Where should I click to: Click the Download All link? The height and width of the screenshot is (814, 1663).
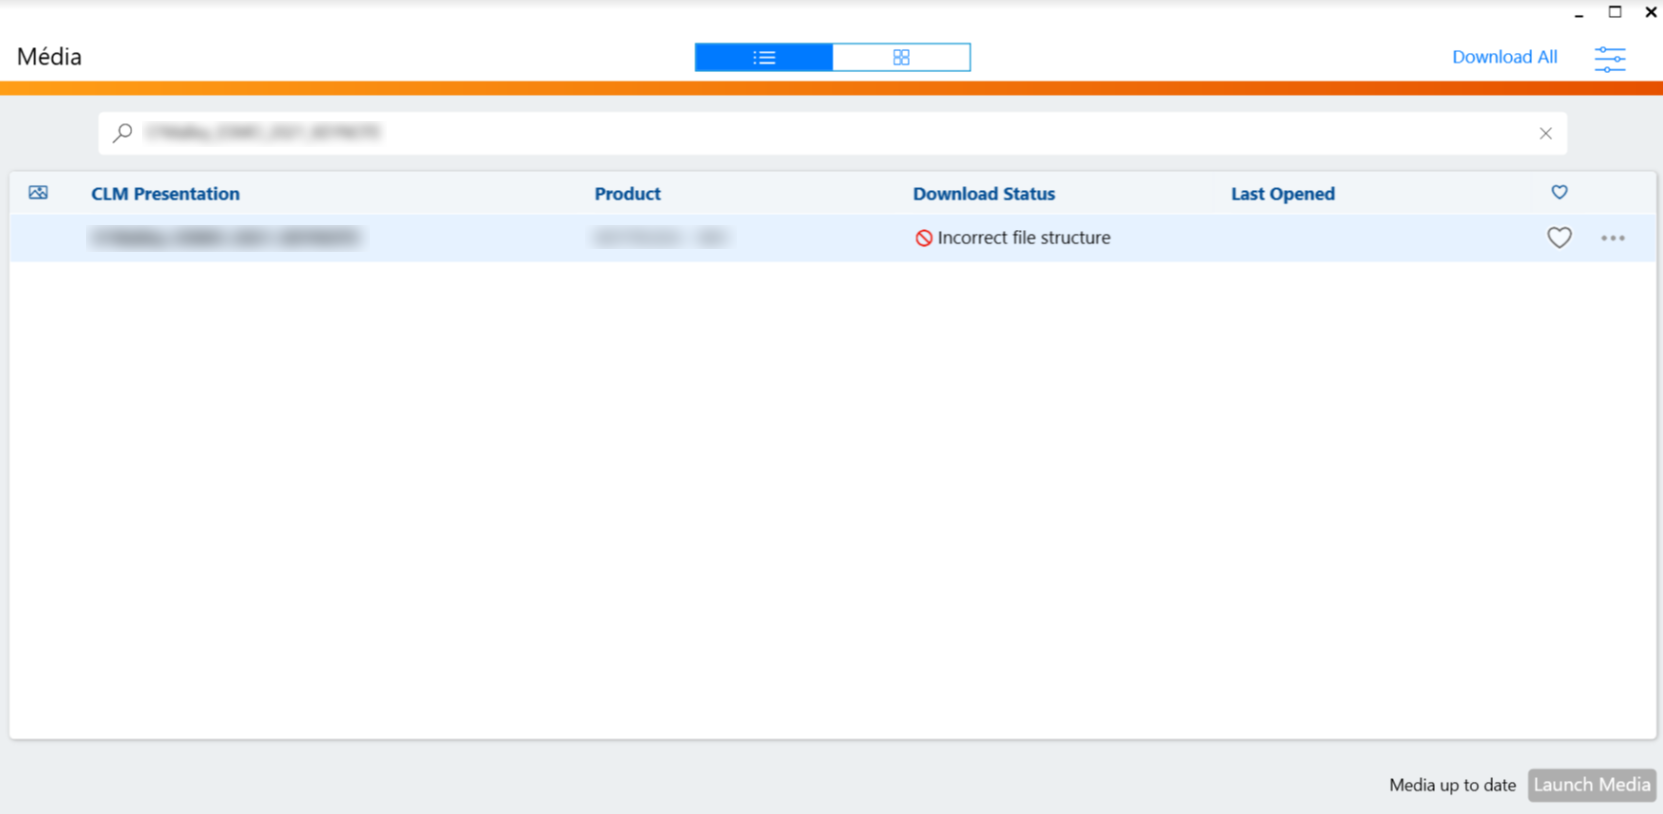(1504, 57)
